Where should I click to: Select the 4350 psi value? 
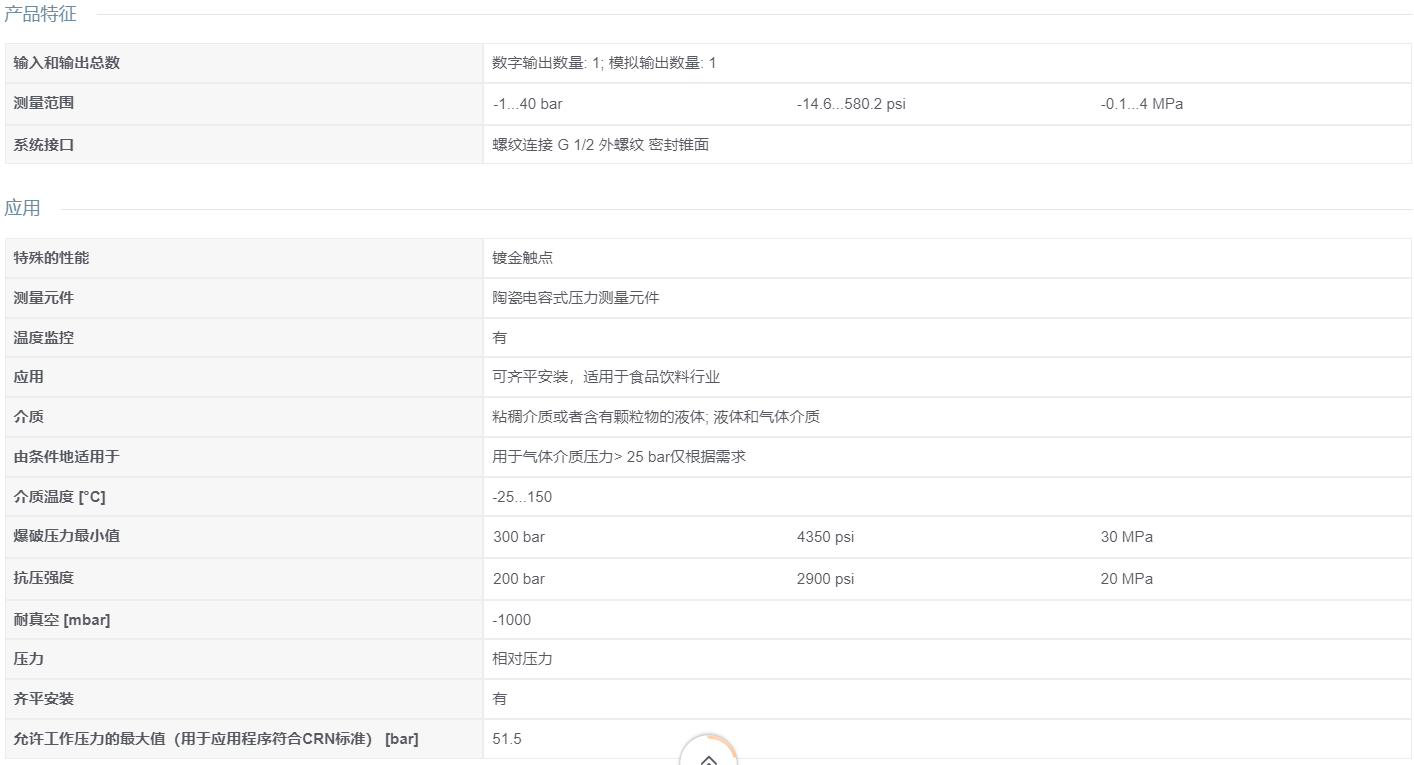(826, 537)
